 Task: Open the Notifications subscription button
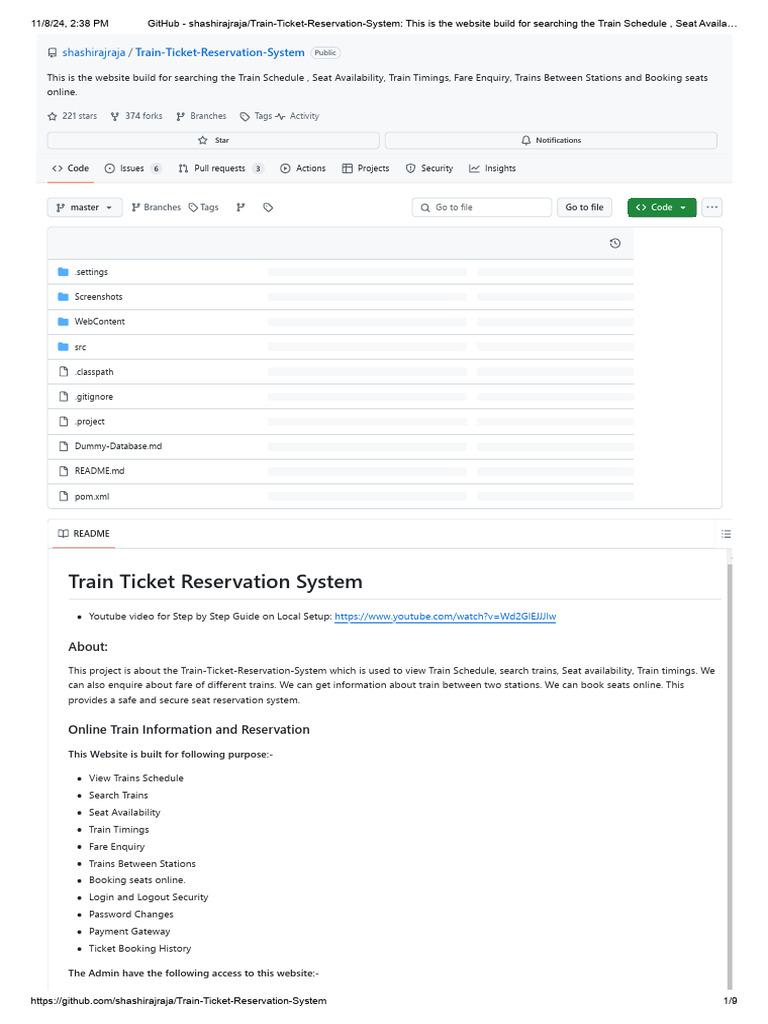(550, 141)
